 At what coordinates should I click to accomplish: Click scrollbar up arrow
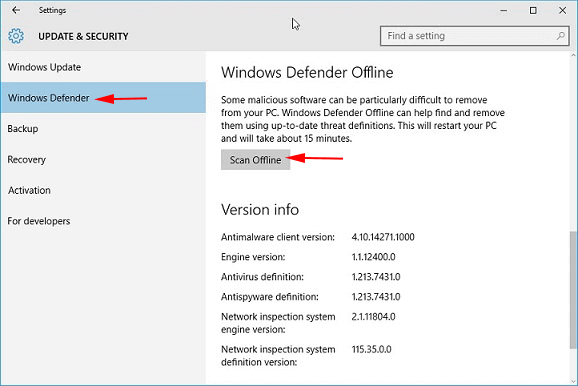pos(573,56)
